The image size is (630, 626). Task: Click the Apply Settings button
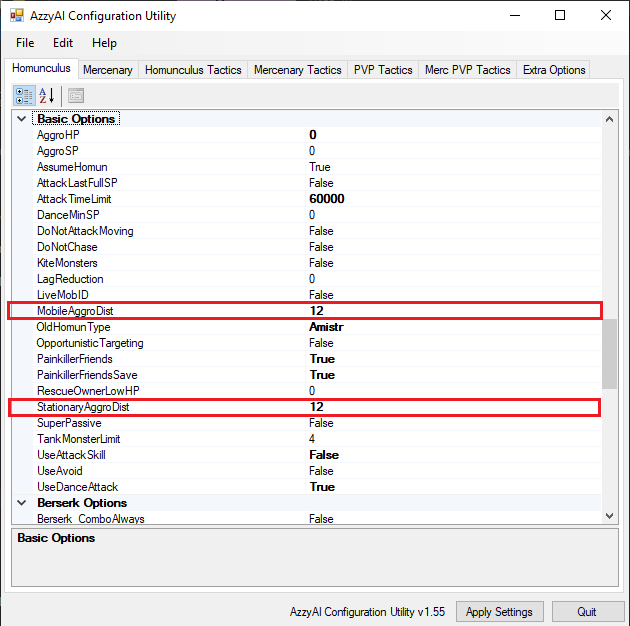(499, 612)
